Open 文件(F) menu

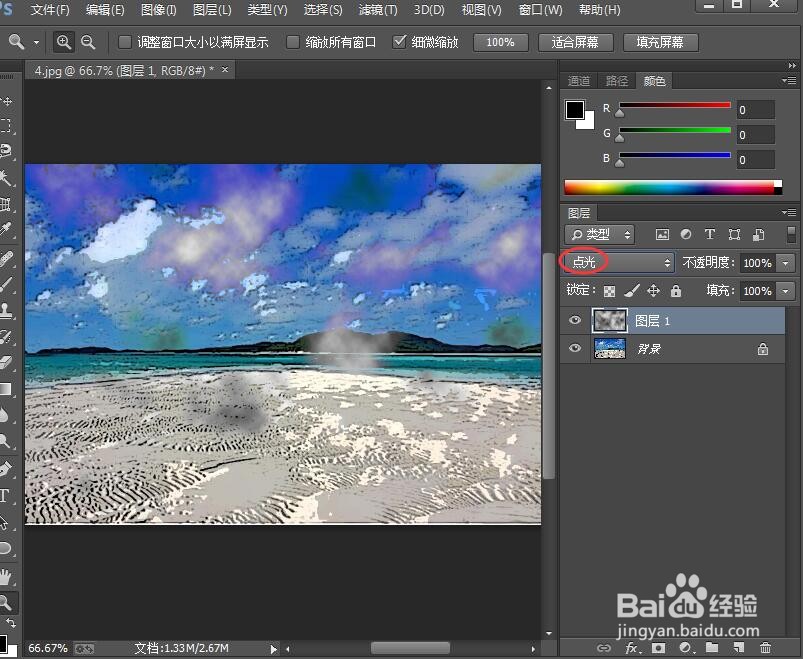point(50,10)
